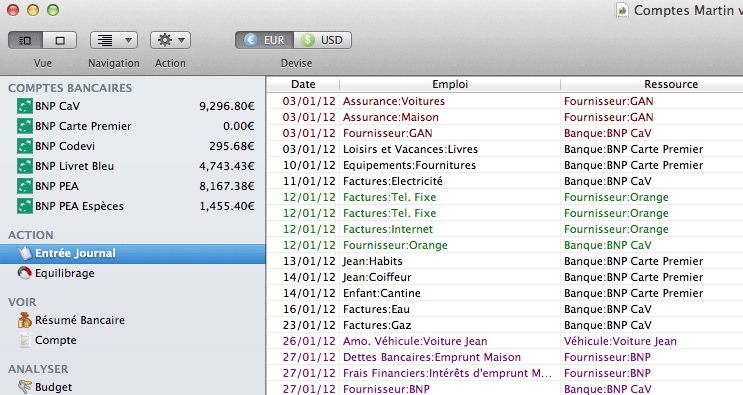Click the BNP PEA account icon
This screenshot has height=395, width=743.
click(x=25, y=186)
